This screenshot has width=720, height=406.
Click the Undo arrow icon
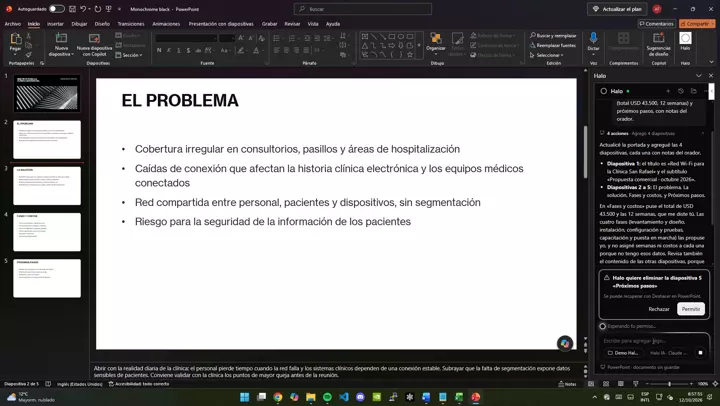[83, 9]
